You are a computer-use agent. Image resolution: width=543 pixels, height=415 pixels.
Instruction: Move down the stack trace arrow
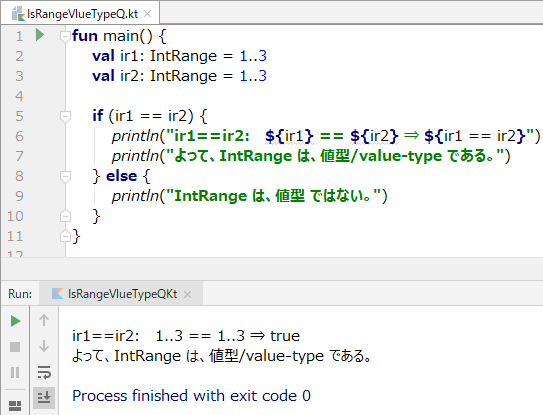[44, 346]
